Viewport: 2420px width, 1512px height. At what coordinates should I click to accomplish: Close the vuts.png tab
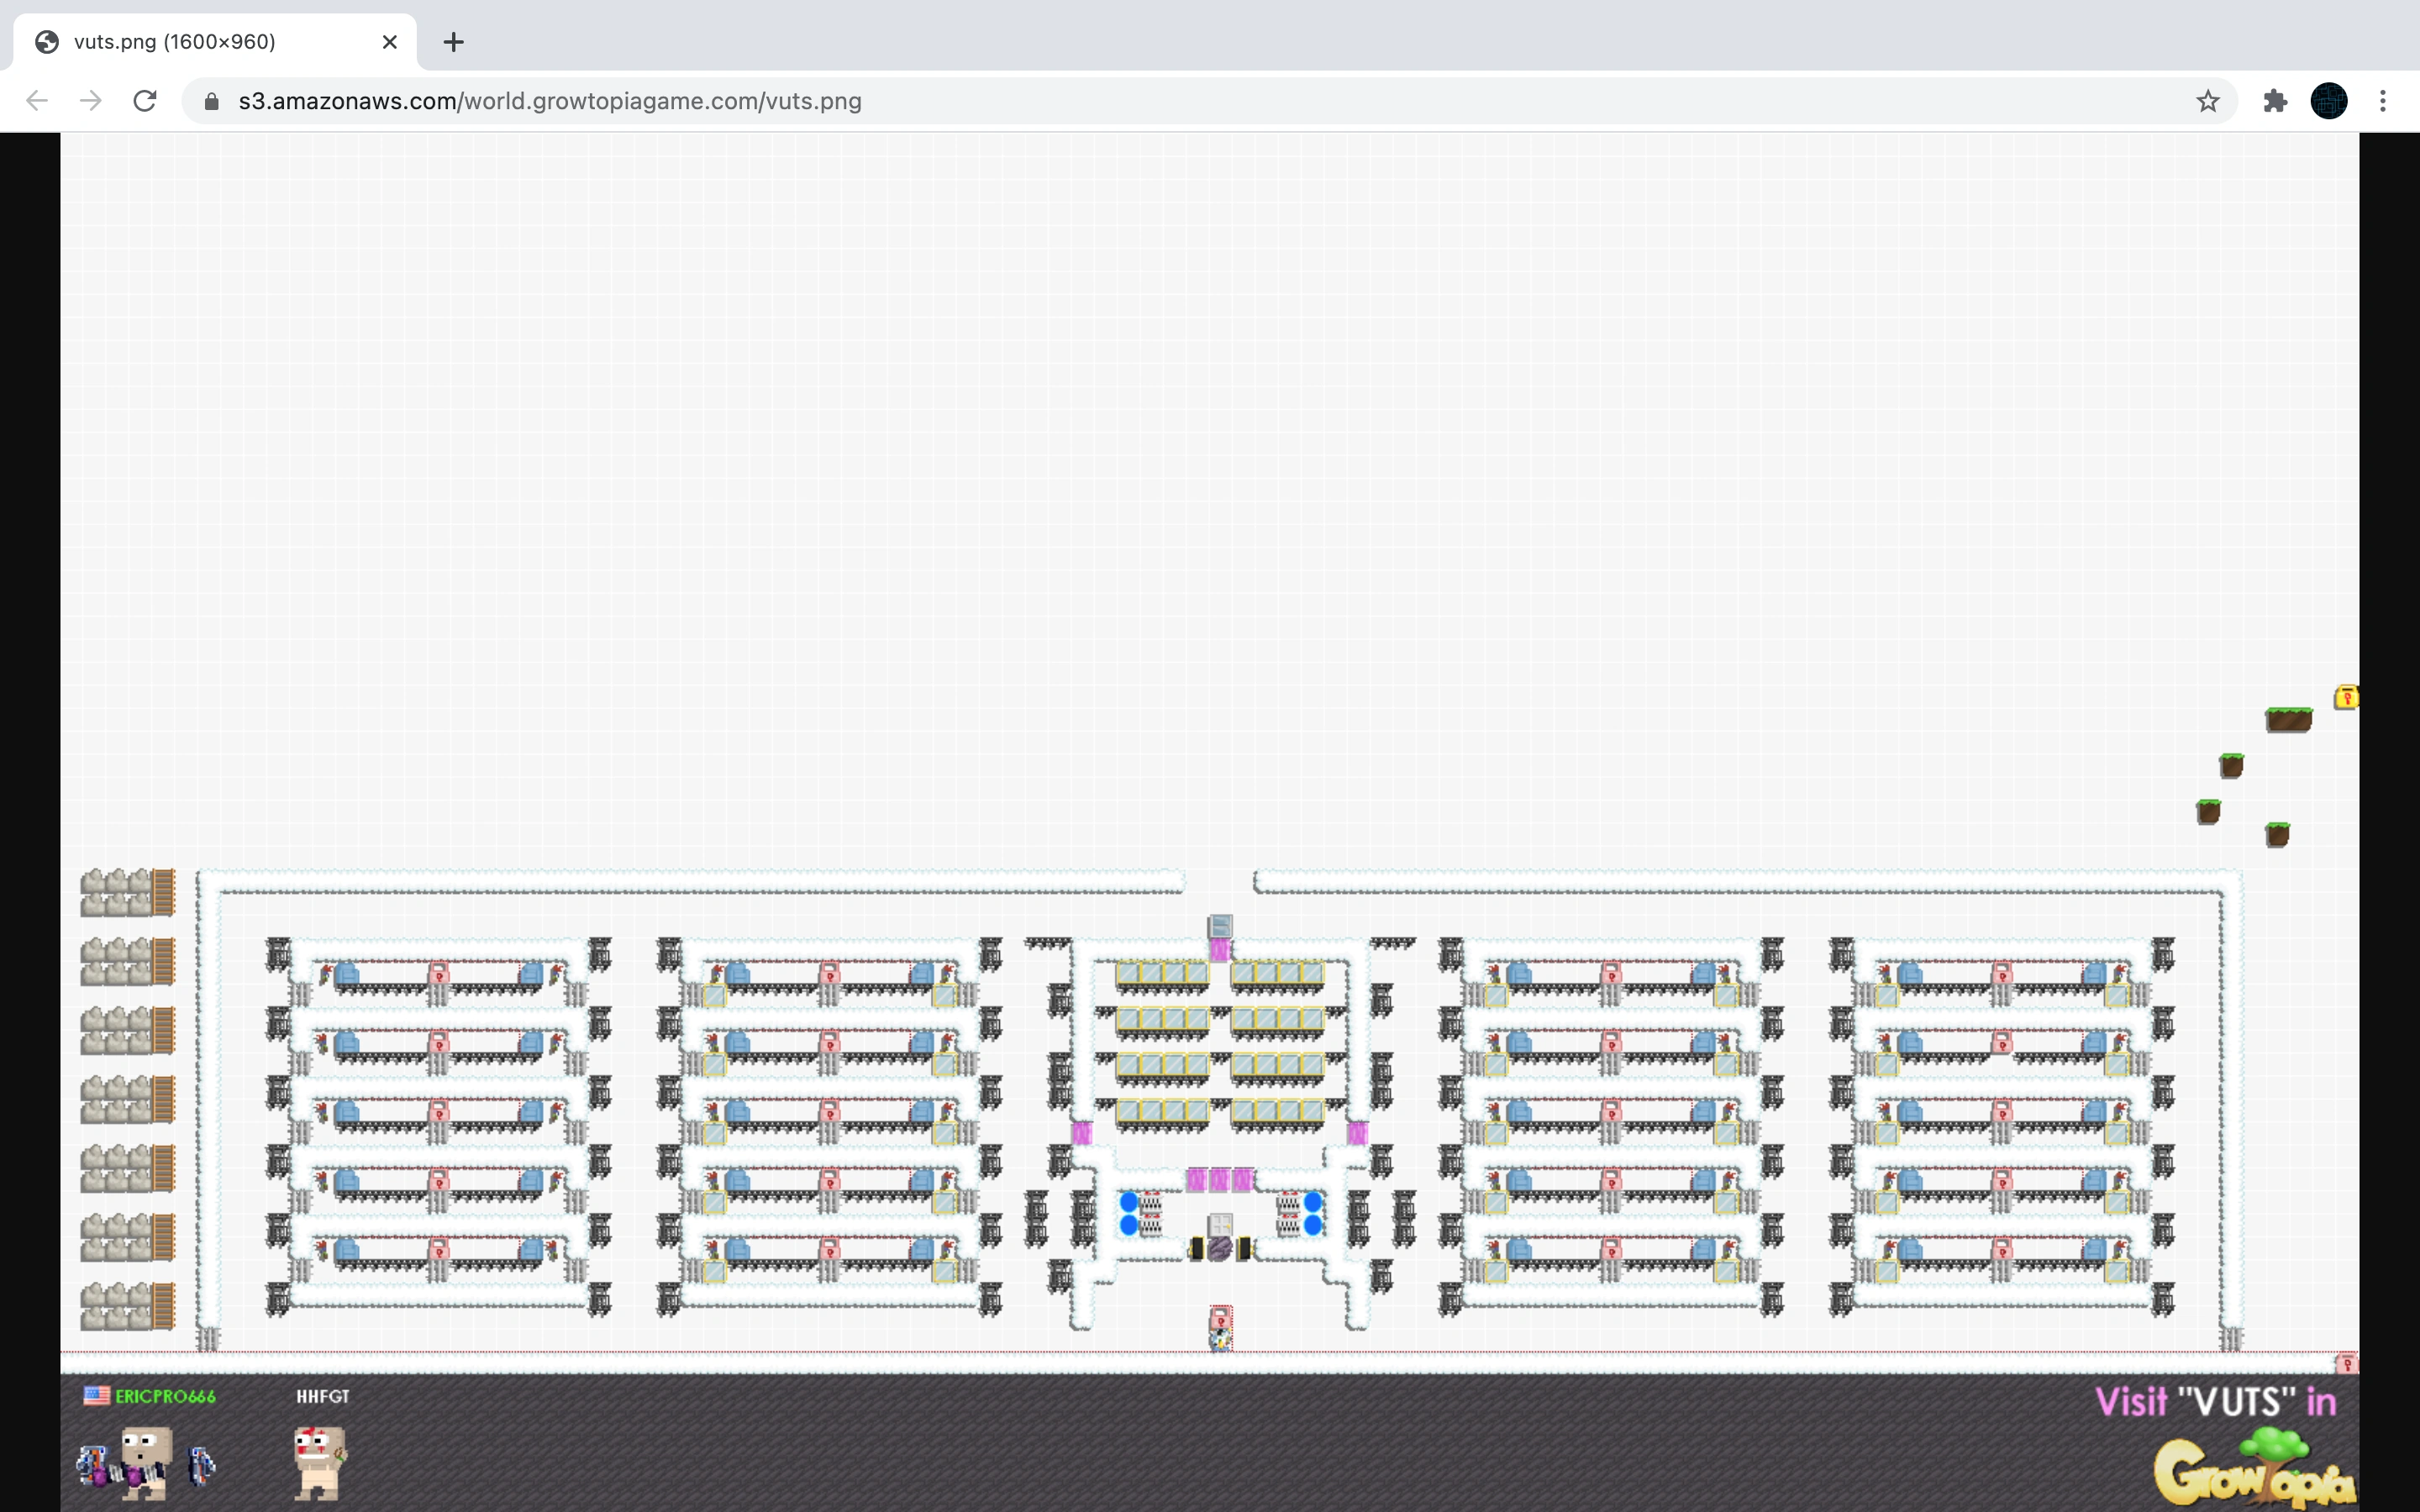click(x=390, y=42)
